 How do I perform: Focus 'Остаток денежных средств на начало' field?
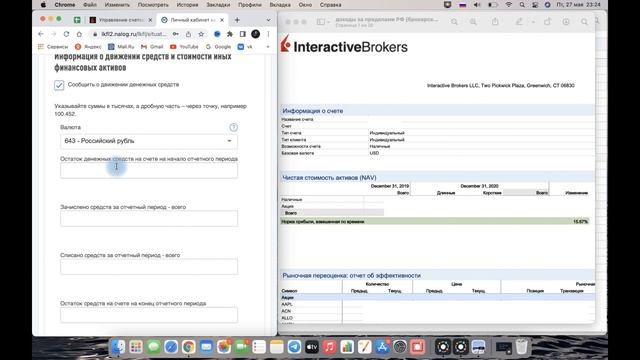(x=149, y=171)
